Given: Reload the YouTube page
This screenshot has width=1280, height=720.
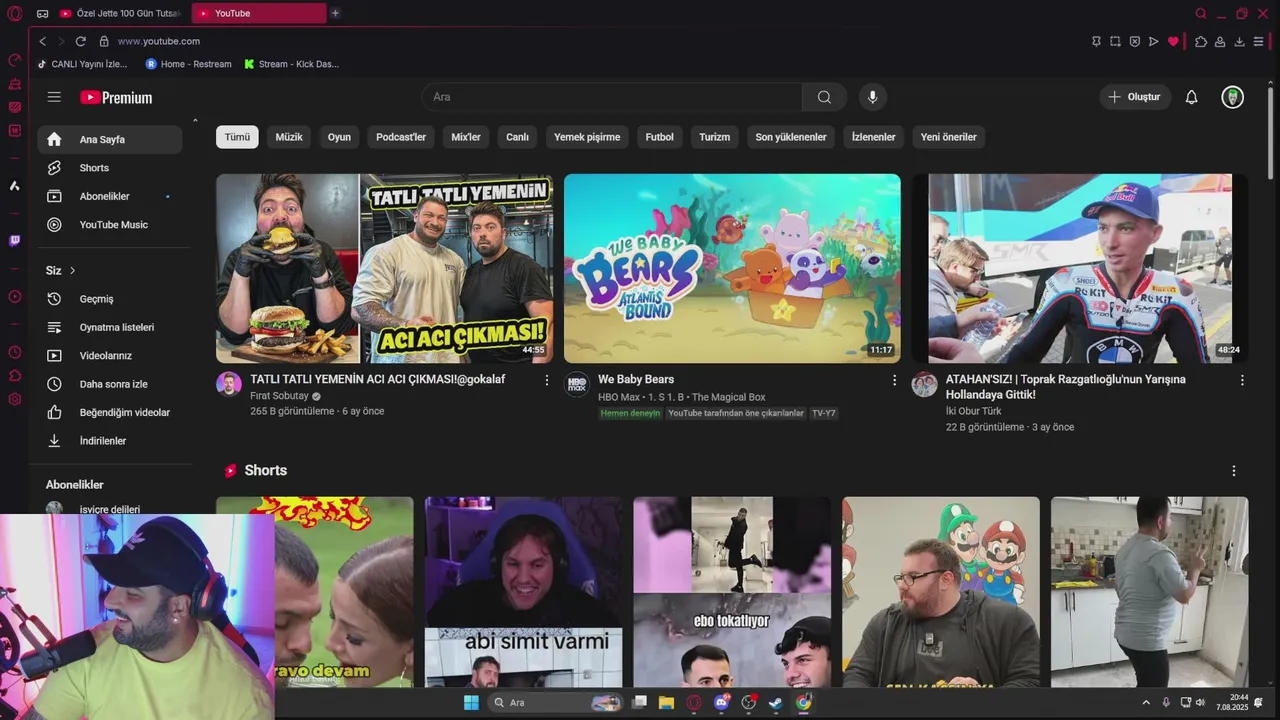Looking at the screenshot, I should tap(80, 41).
